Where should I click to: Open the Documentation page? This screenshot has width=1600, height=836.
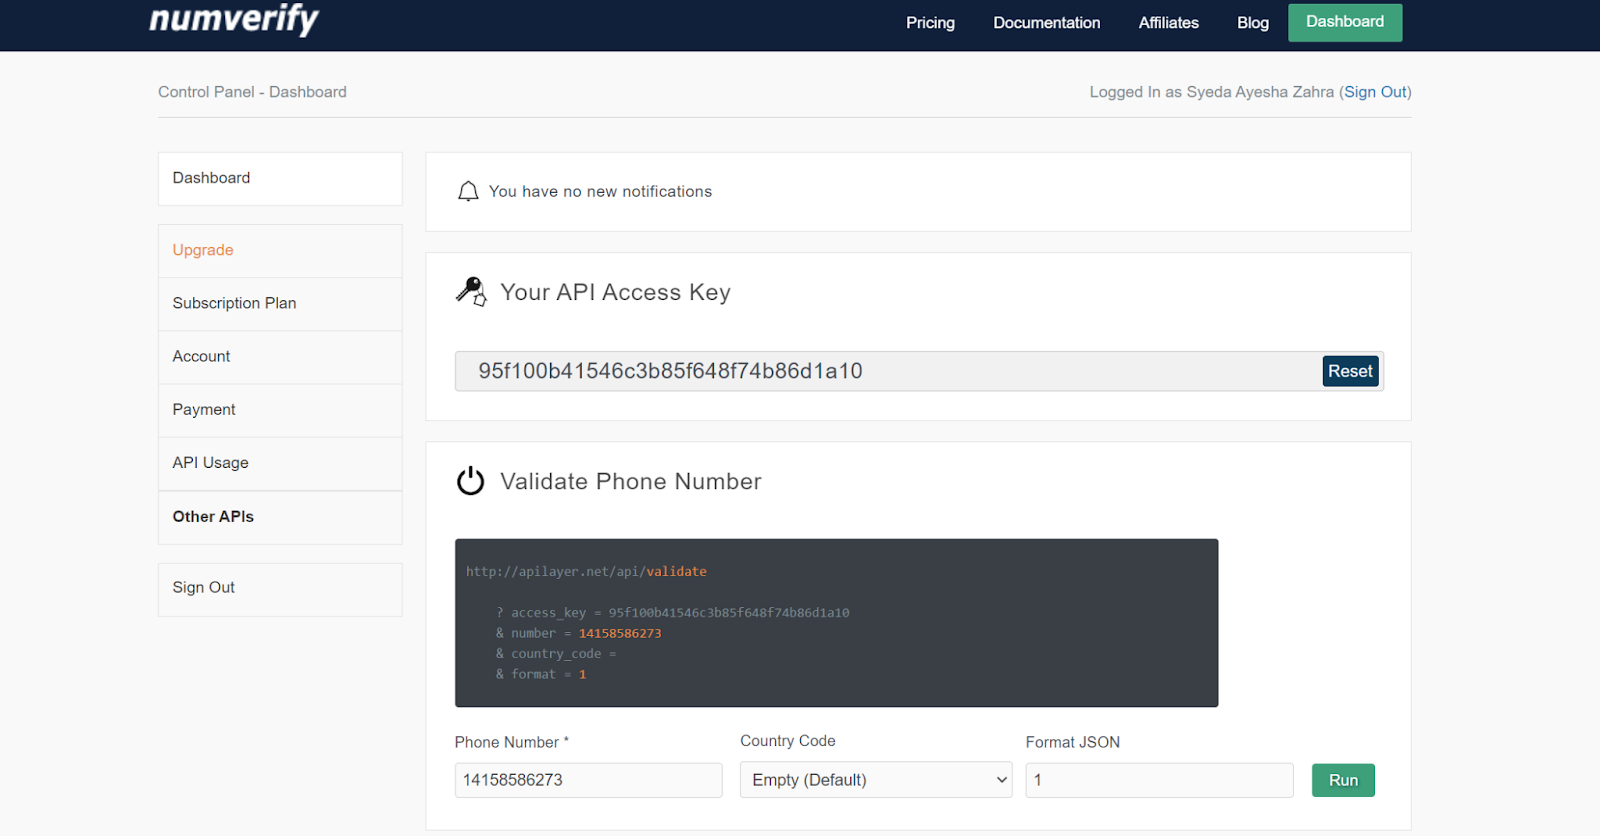pyautogui.click(x=1046, y=23)
